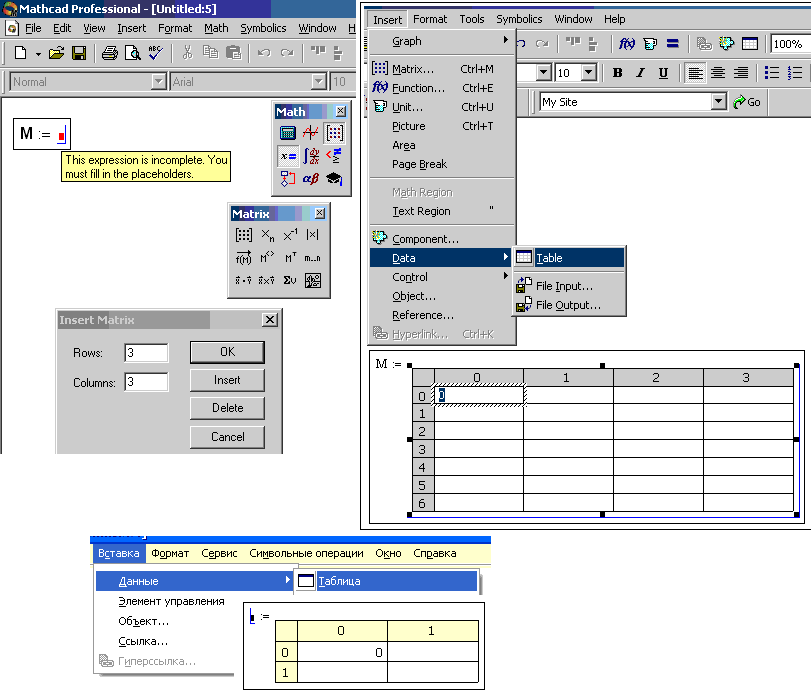
Task: Expand the Graph submenu
Action: (442, 41)
